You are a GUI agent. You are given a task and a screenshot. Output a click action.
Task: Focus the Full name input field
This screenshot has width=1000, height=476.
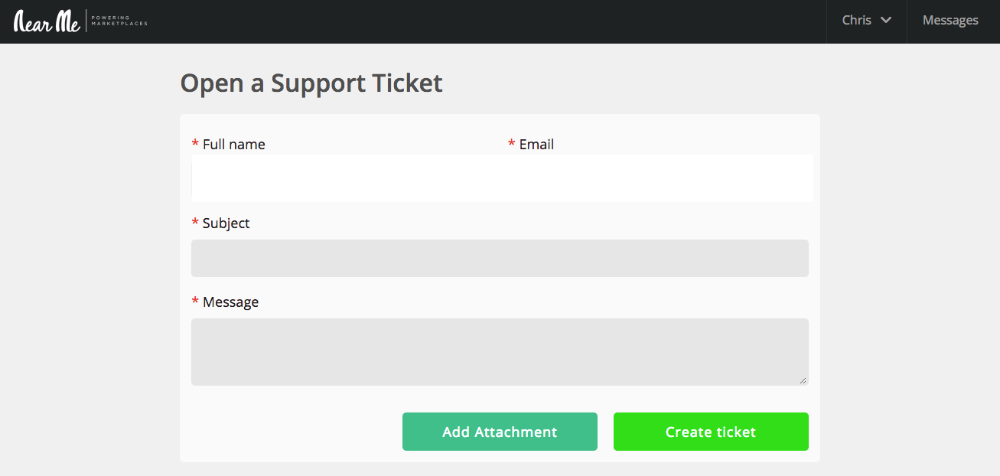click(344, 178)
